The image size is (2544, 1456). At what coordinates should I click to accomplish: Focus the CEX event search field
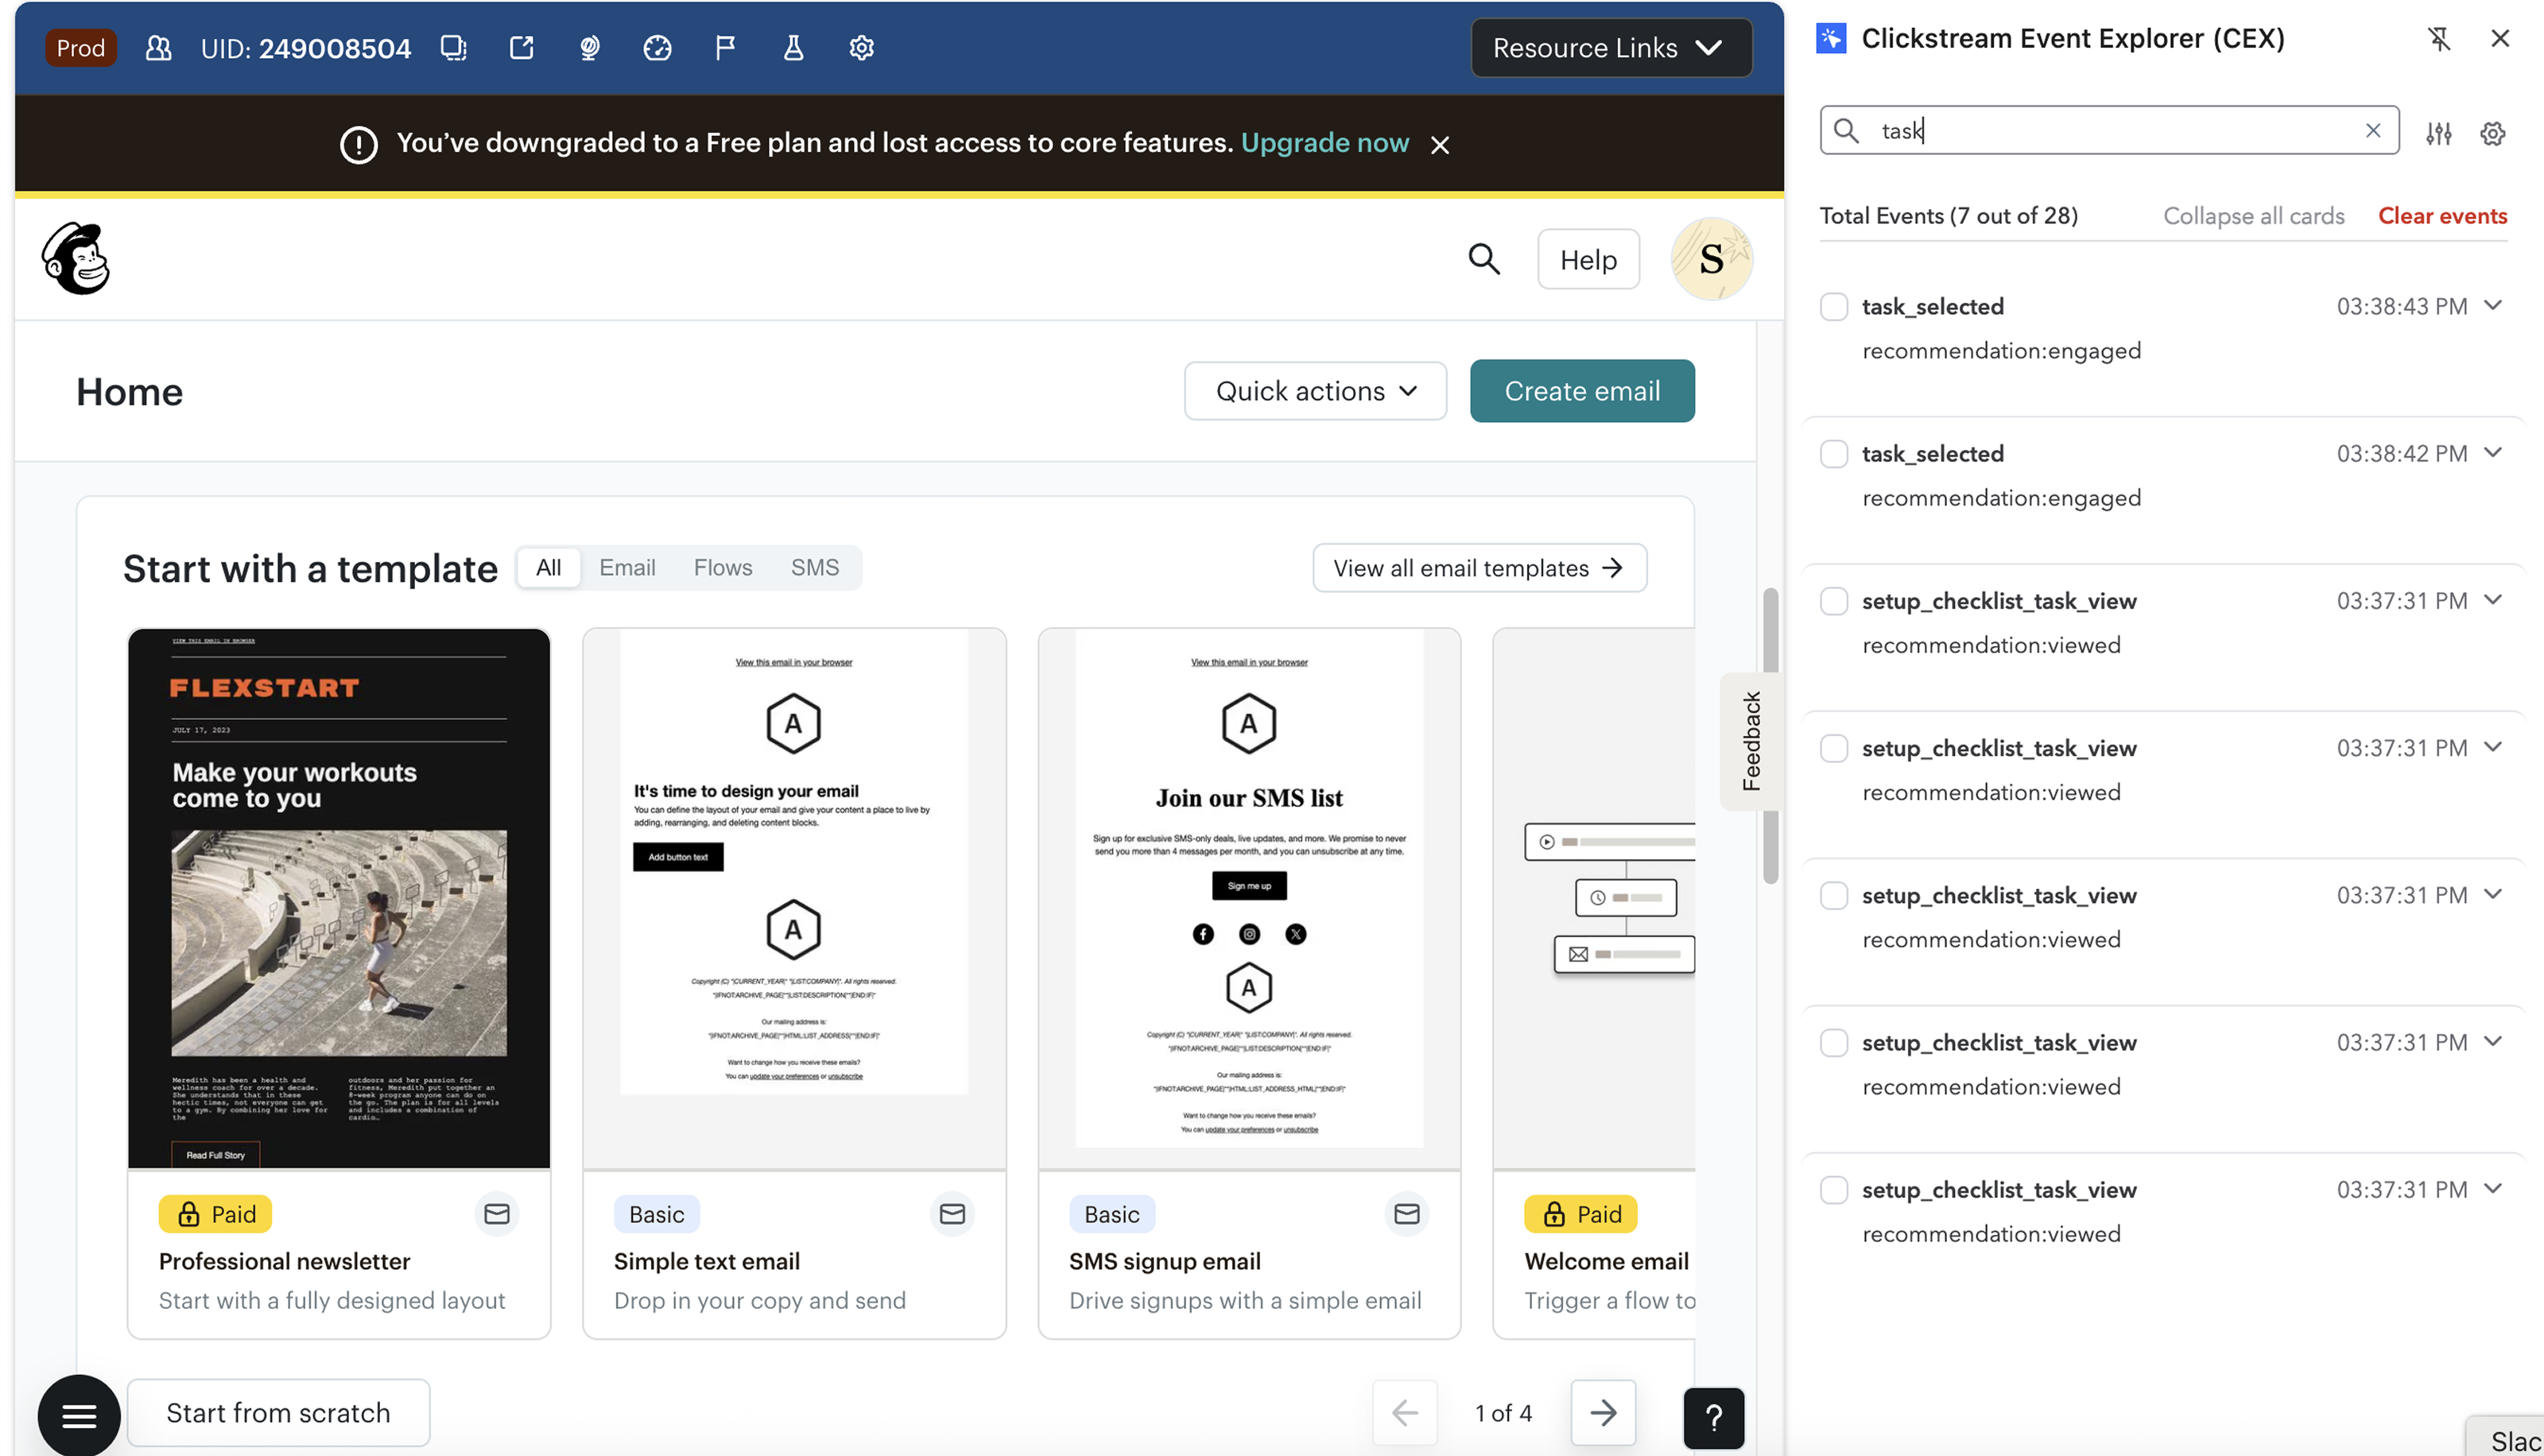click(2108, 131)
